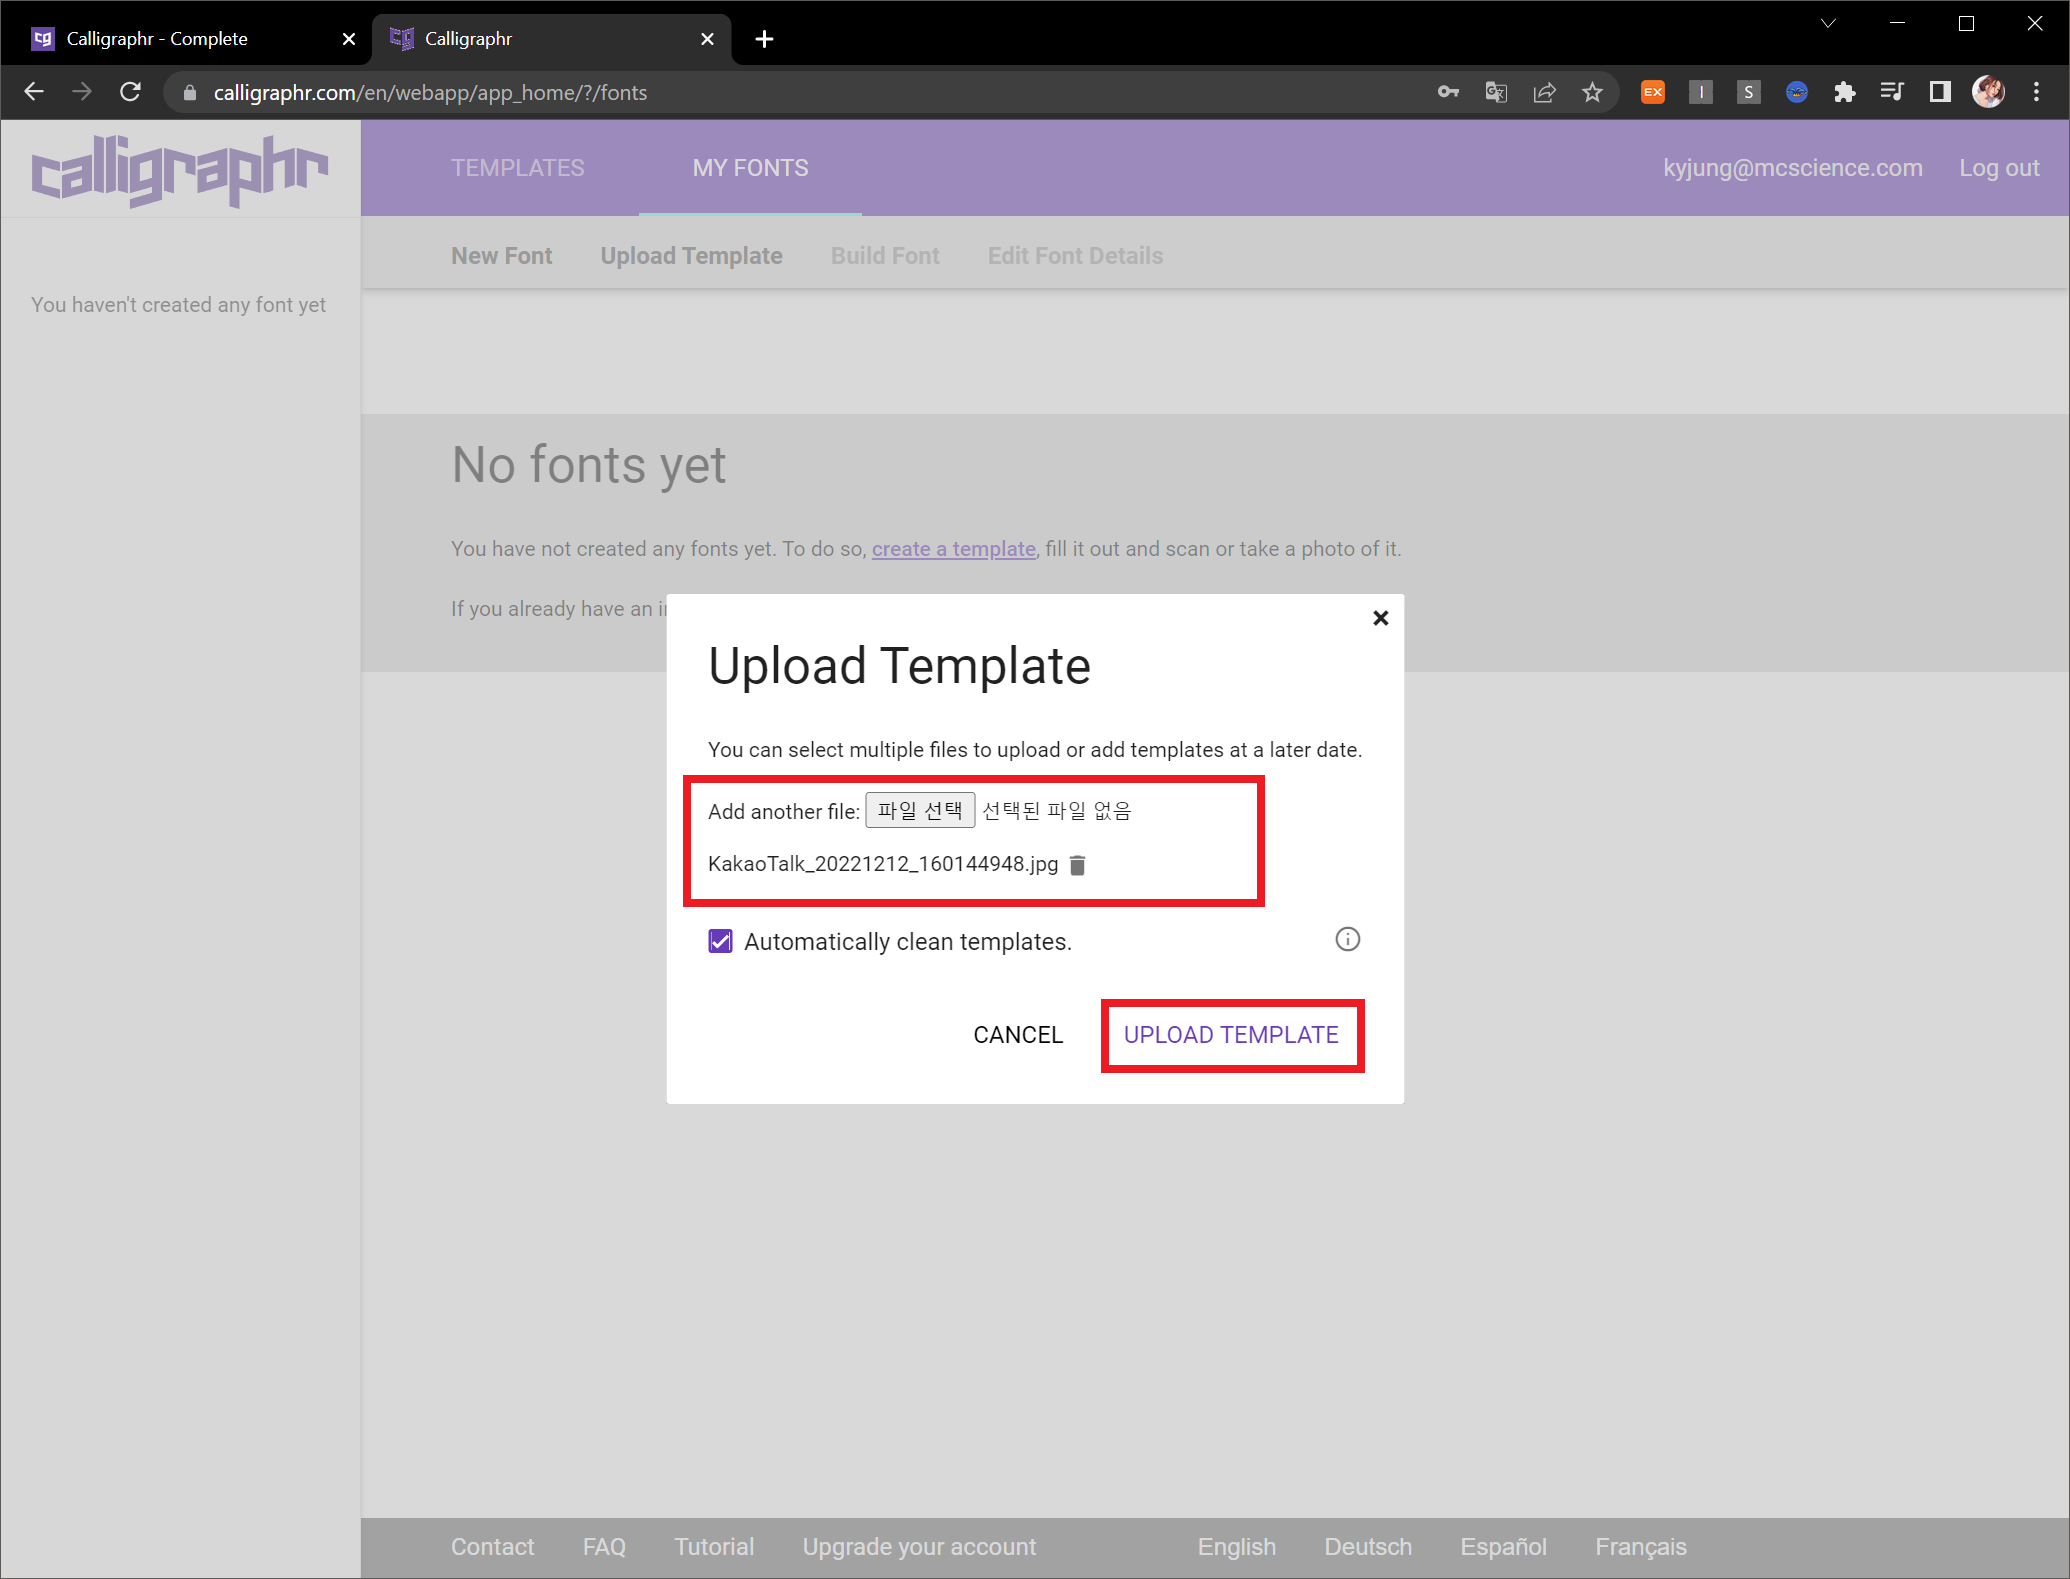
Task: Open the saved passwords key icon
Action: (x=1447, y=92)
